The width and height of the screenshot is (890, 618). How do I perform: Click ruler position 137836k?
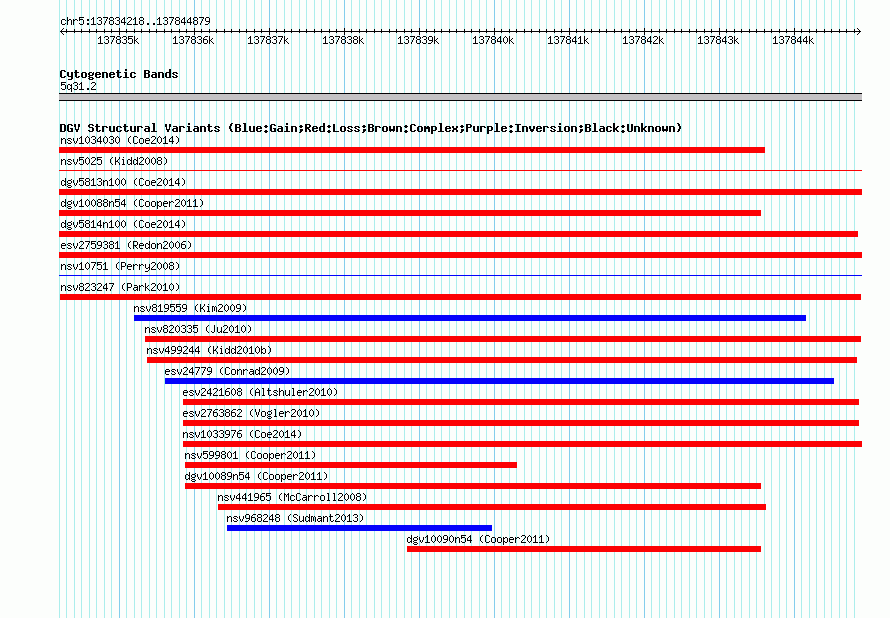[193, 40]
